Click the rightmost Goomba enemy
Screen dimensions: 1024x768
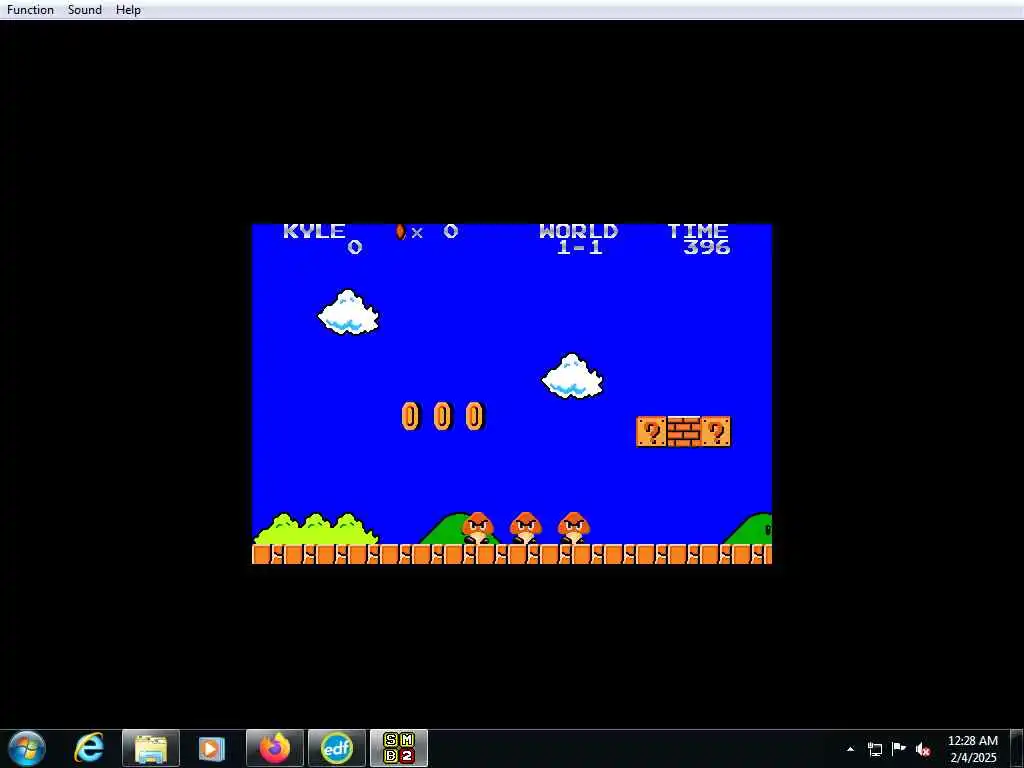[x=574, y=528]
